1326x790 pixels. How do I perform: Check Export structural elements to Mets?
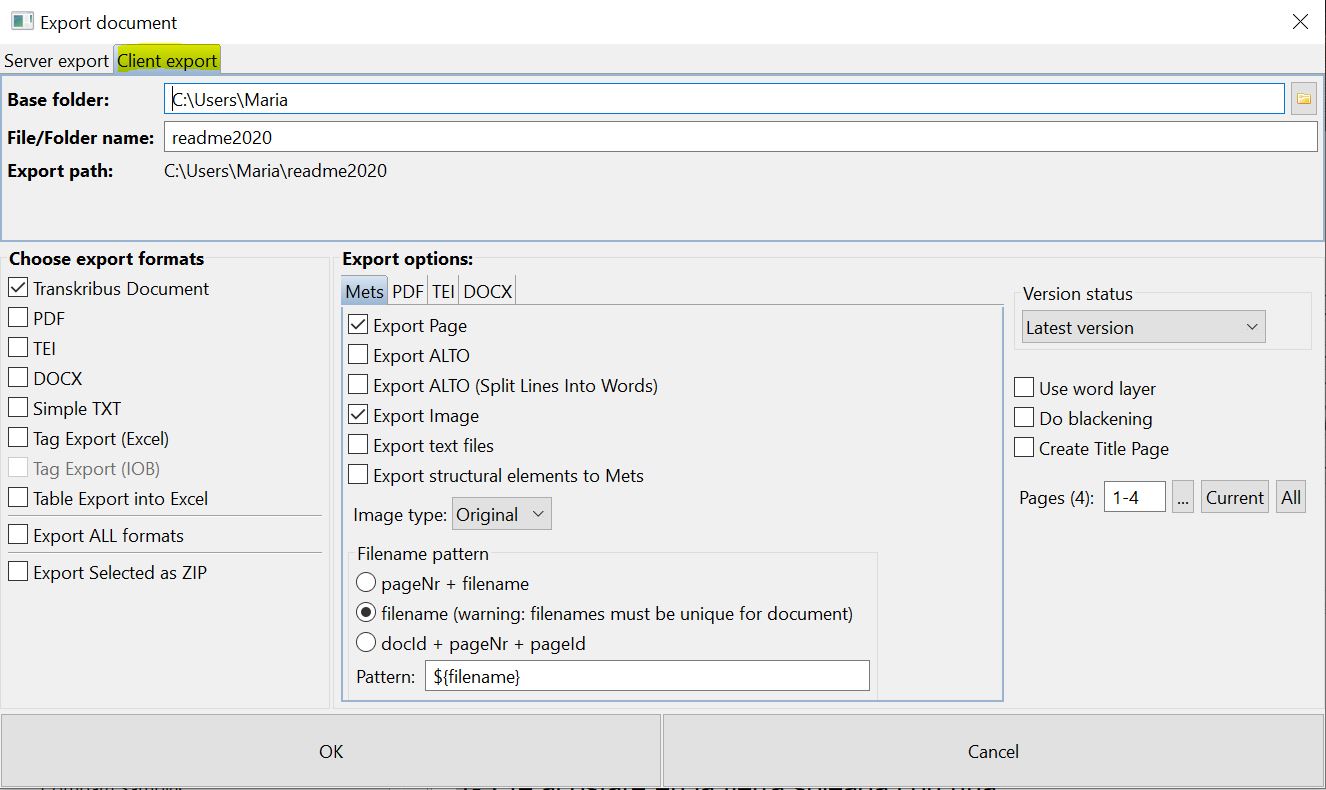[358, 475]
